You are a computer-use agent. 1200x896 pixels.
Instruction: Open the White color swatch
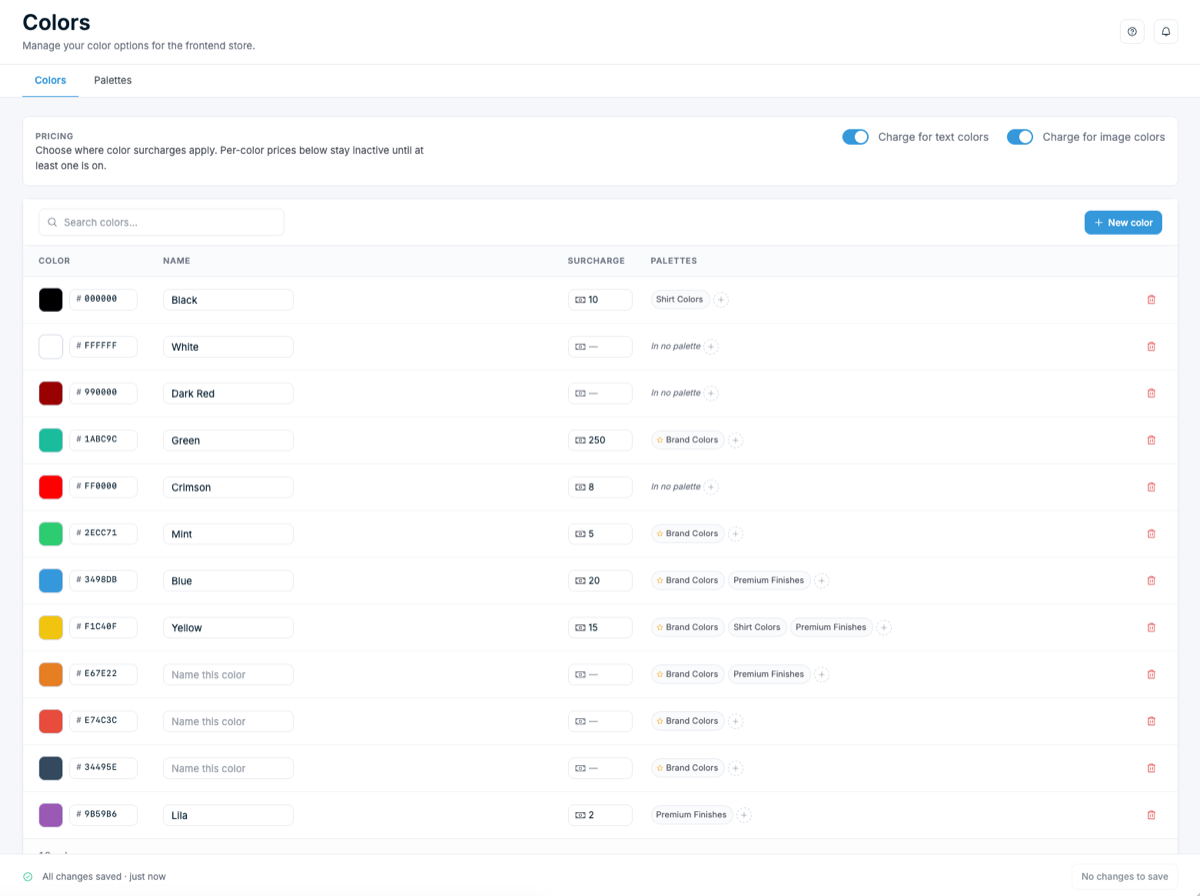tap(51, 347)
